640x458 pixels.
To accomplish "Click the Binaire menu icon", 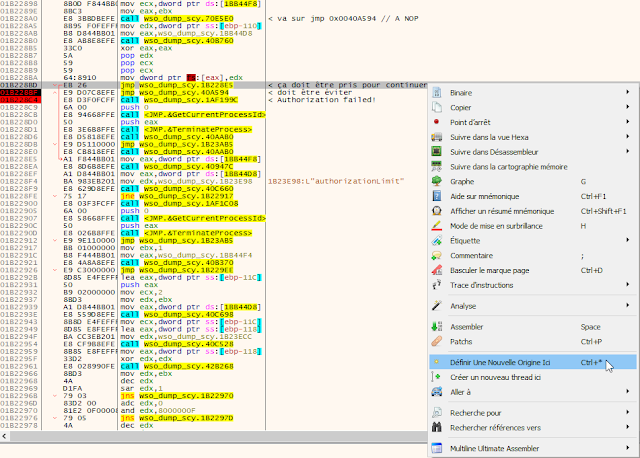I will [437, 93].
